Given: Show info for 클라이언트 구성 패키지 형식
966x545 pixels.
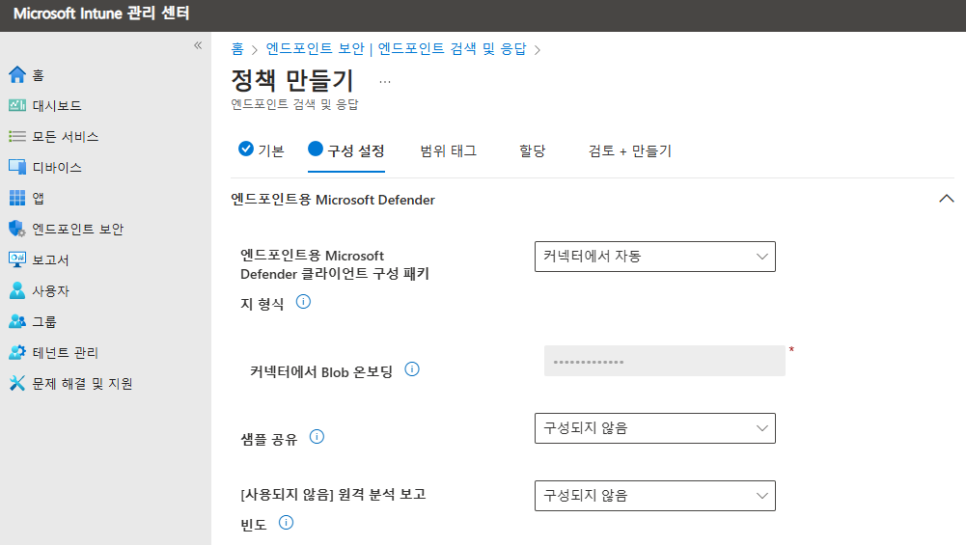Looking at the screenshot, I should 303,302.
